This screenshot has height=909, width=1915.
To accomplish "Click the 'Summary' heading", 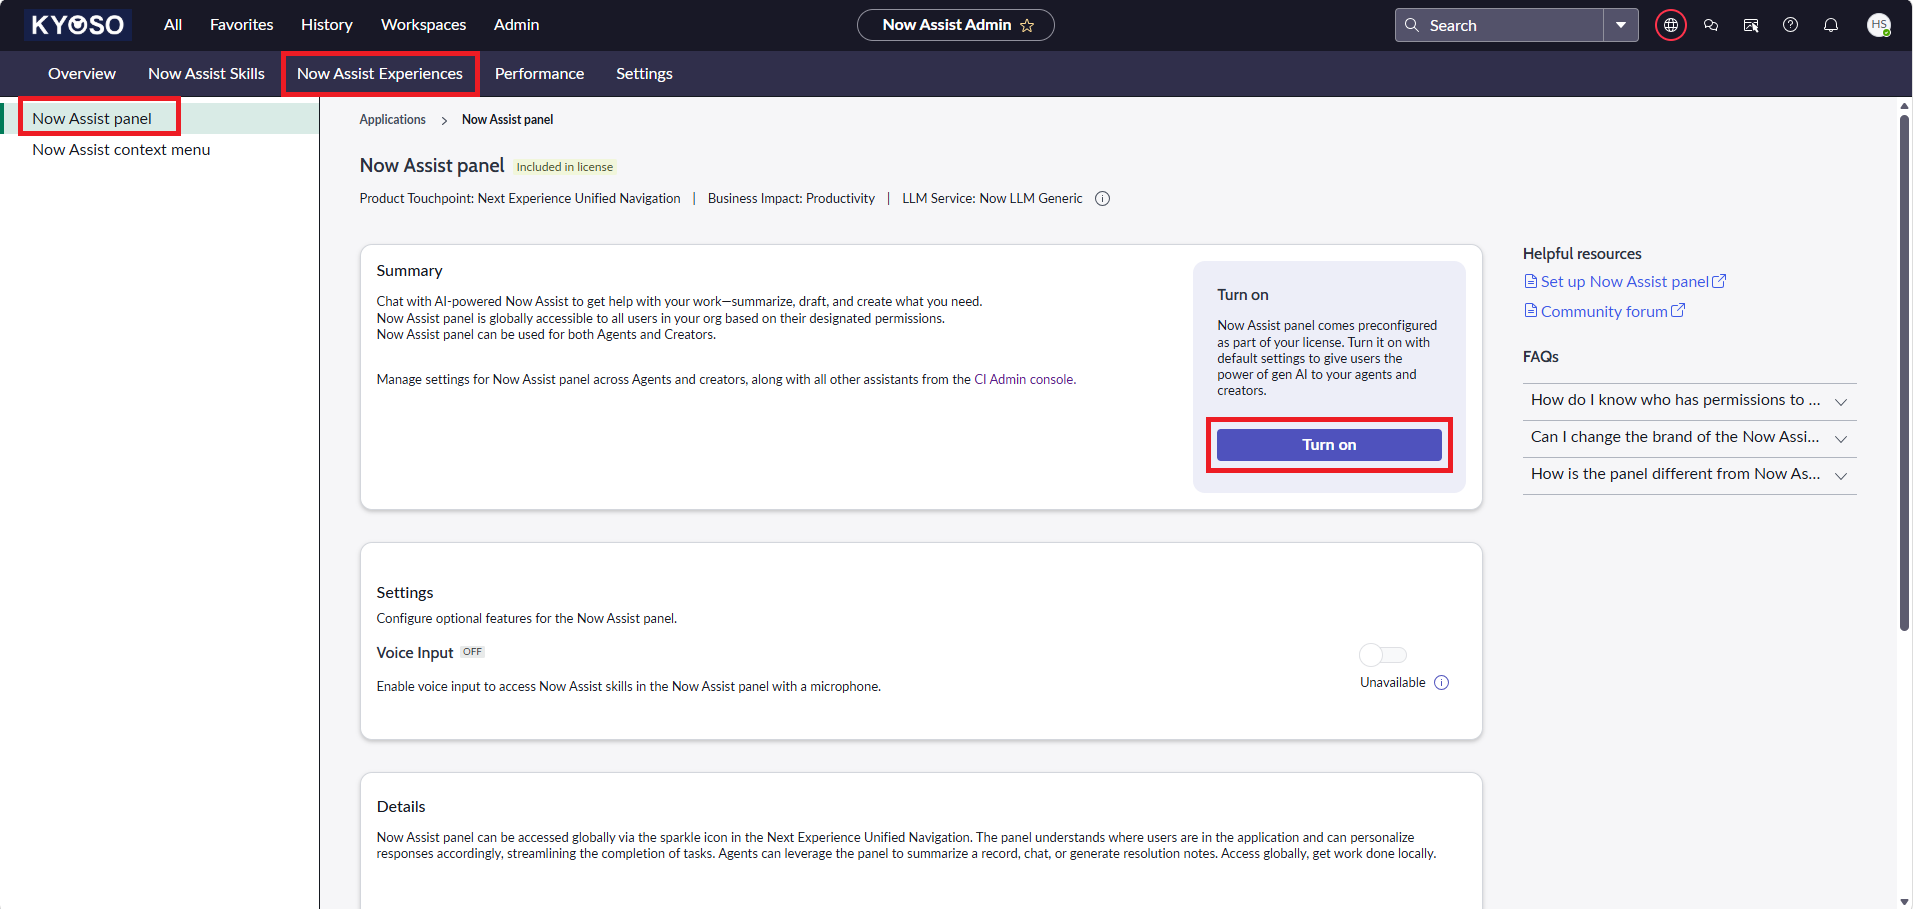I will tap(409, 271).
